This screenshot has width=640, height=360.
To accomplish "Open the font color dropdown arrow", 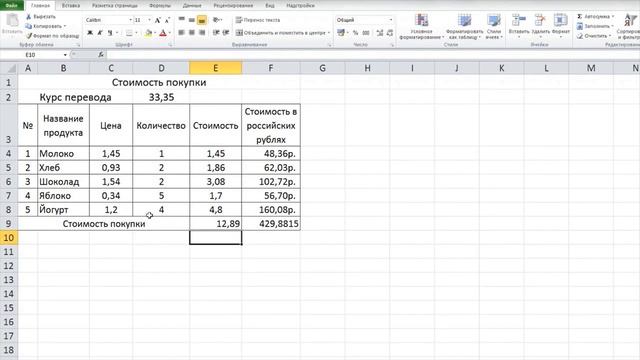I will click(x=170, y=33).
